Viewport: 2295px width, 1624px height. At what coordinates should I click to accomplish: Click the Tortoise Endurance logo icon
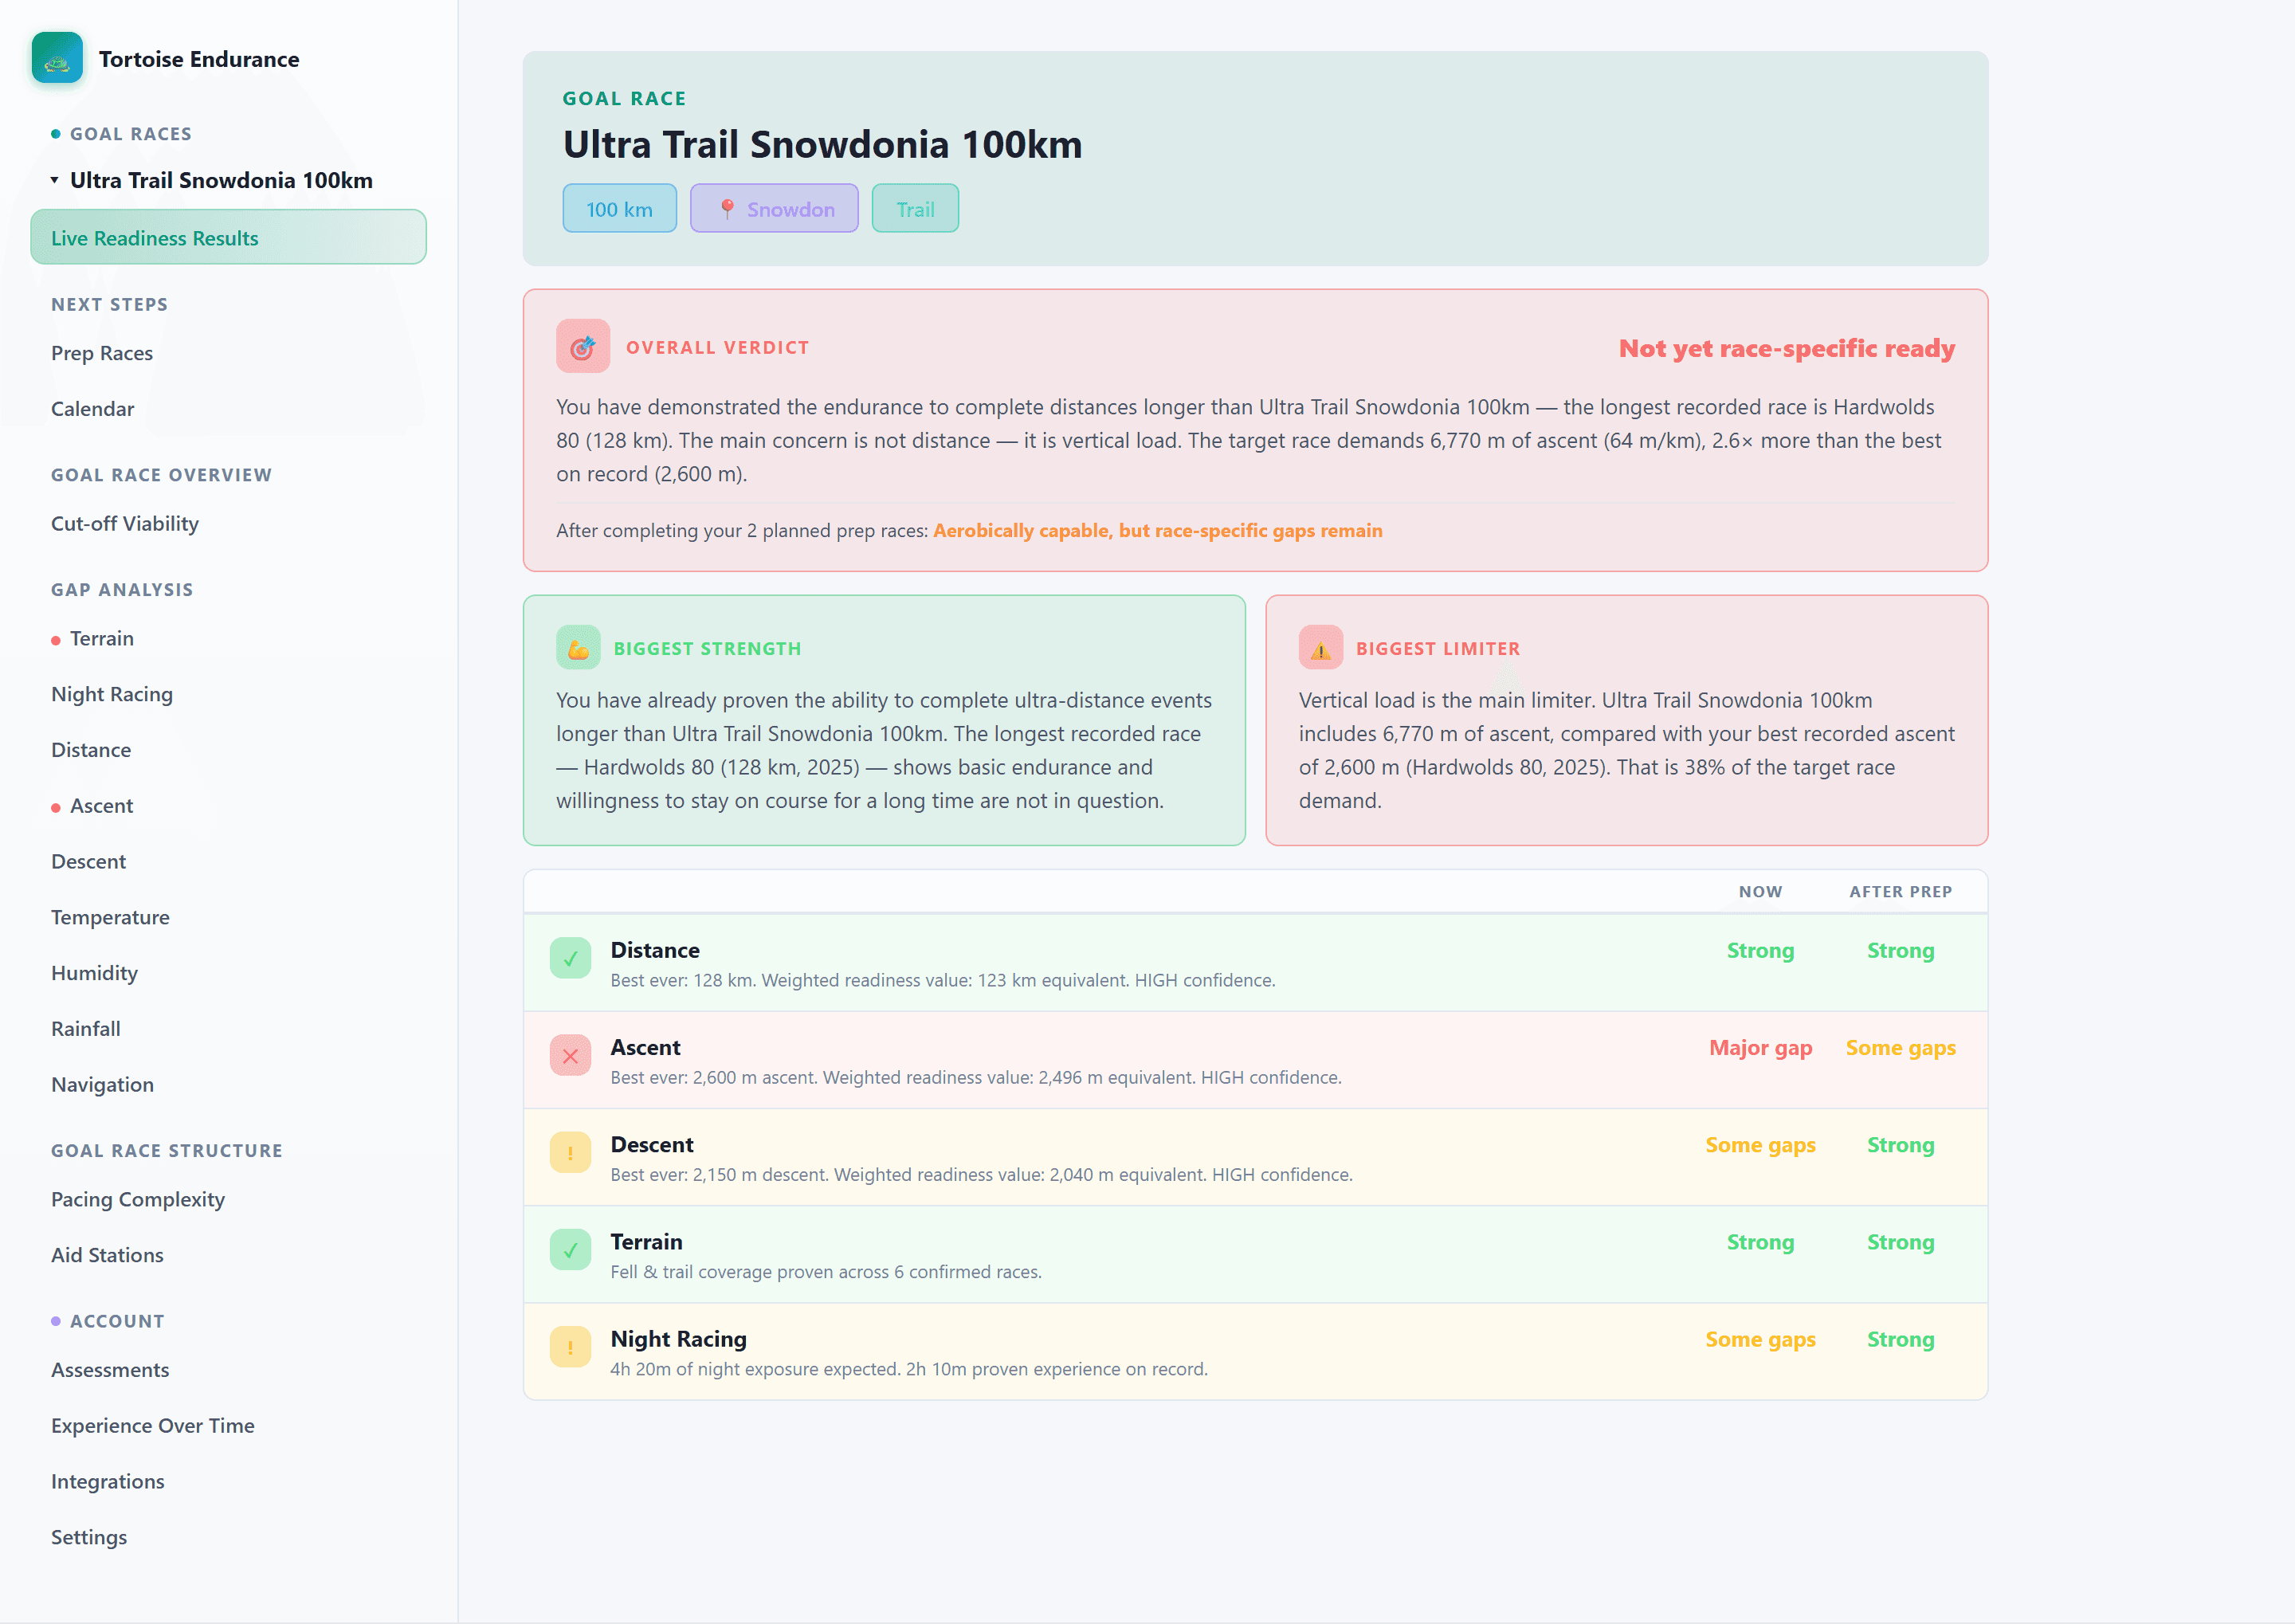pyautogui.click(x=57, y=58)
